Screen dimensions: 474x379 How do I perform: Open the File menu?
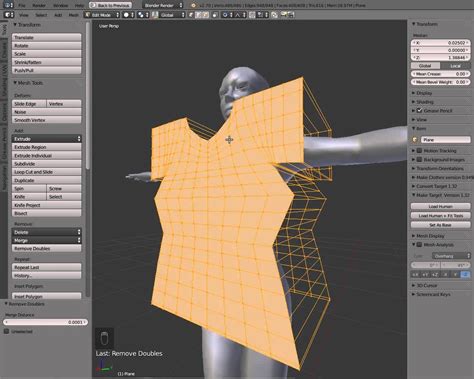click(x=22, y=5)
